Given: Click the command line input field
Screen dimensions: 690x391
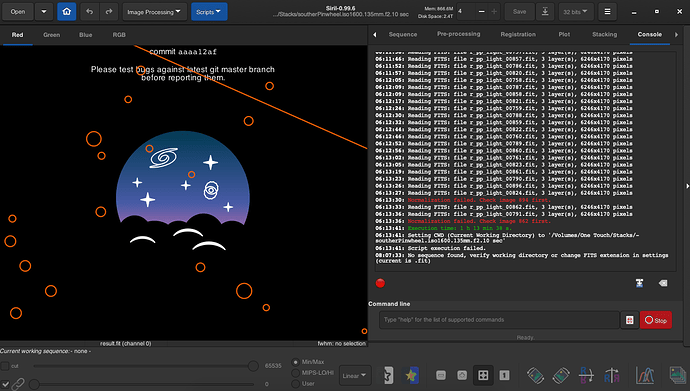Looking at the screenshot, I should click(499, 320).
